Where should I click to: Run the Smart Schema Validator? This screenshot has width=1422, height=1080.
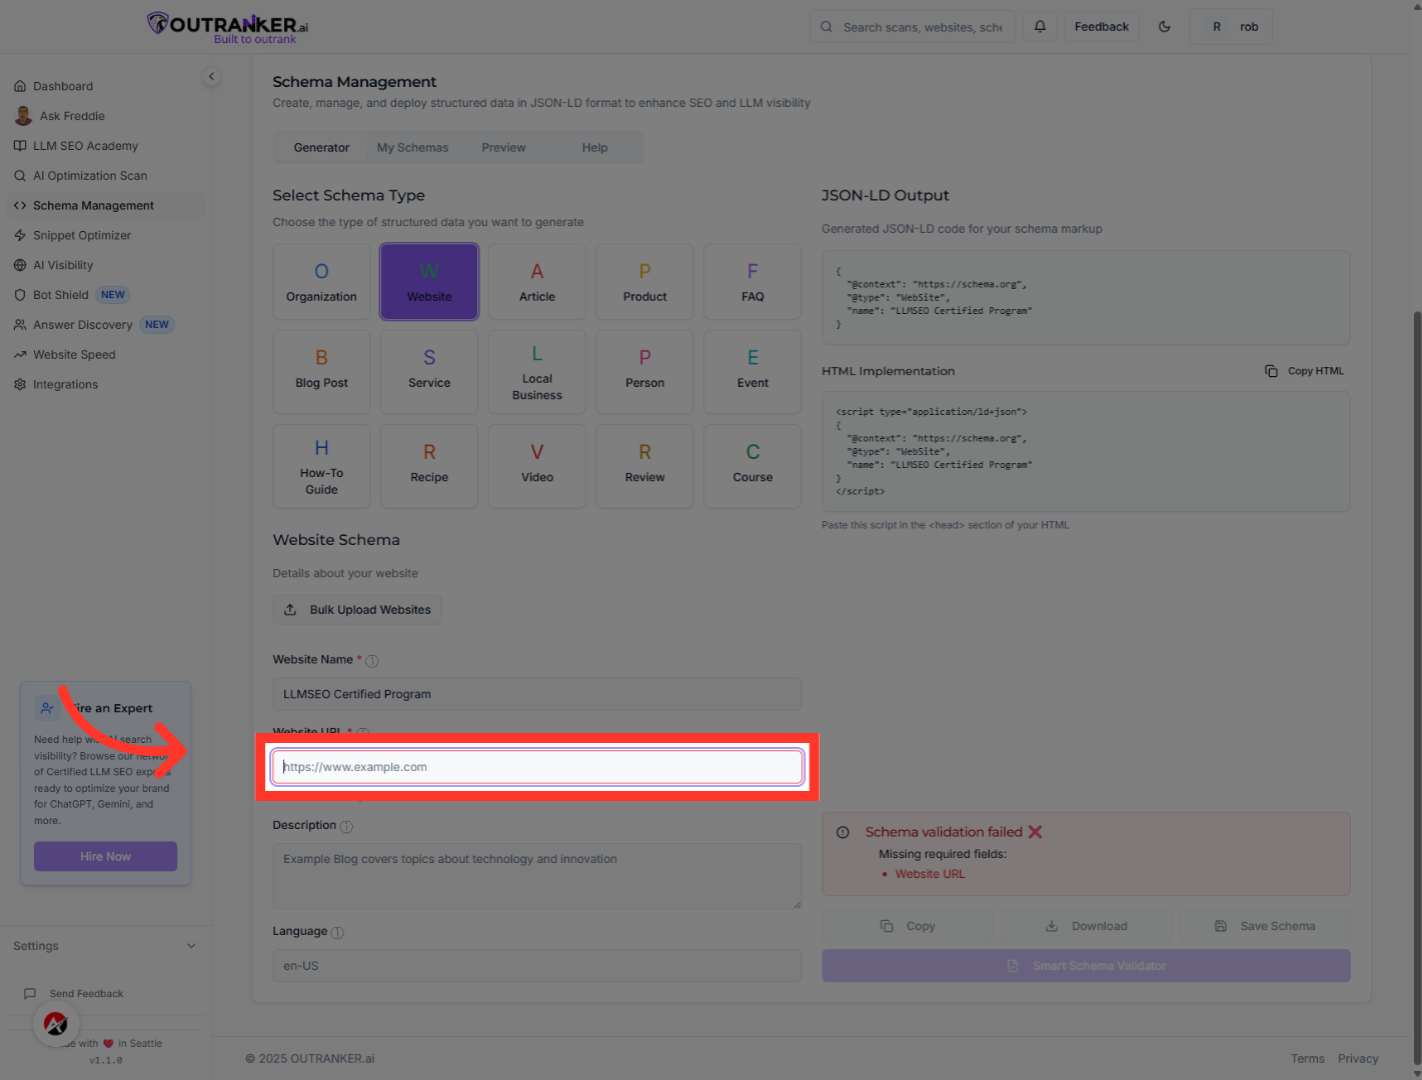(x=1086, y=966)
